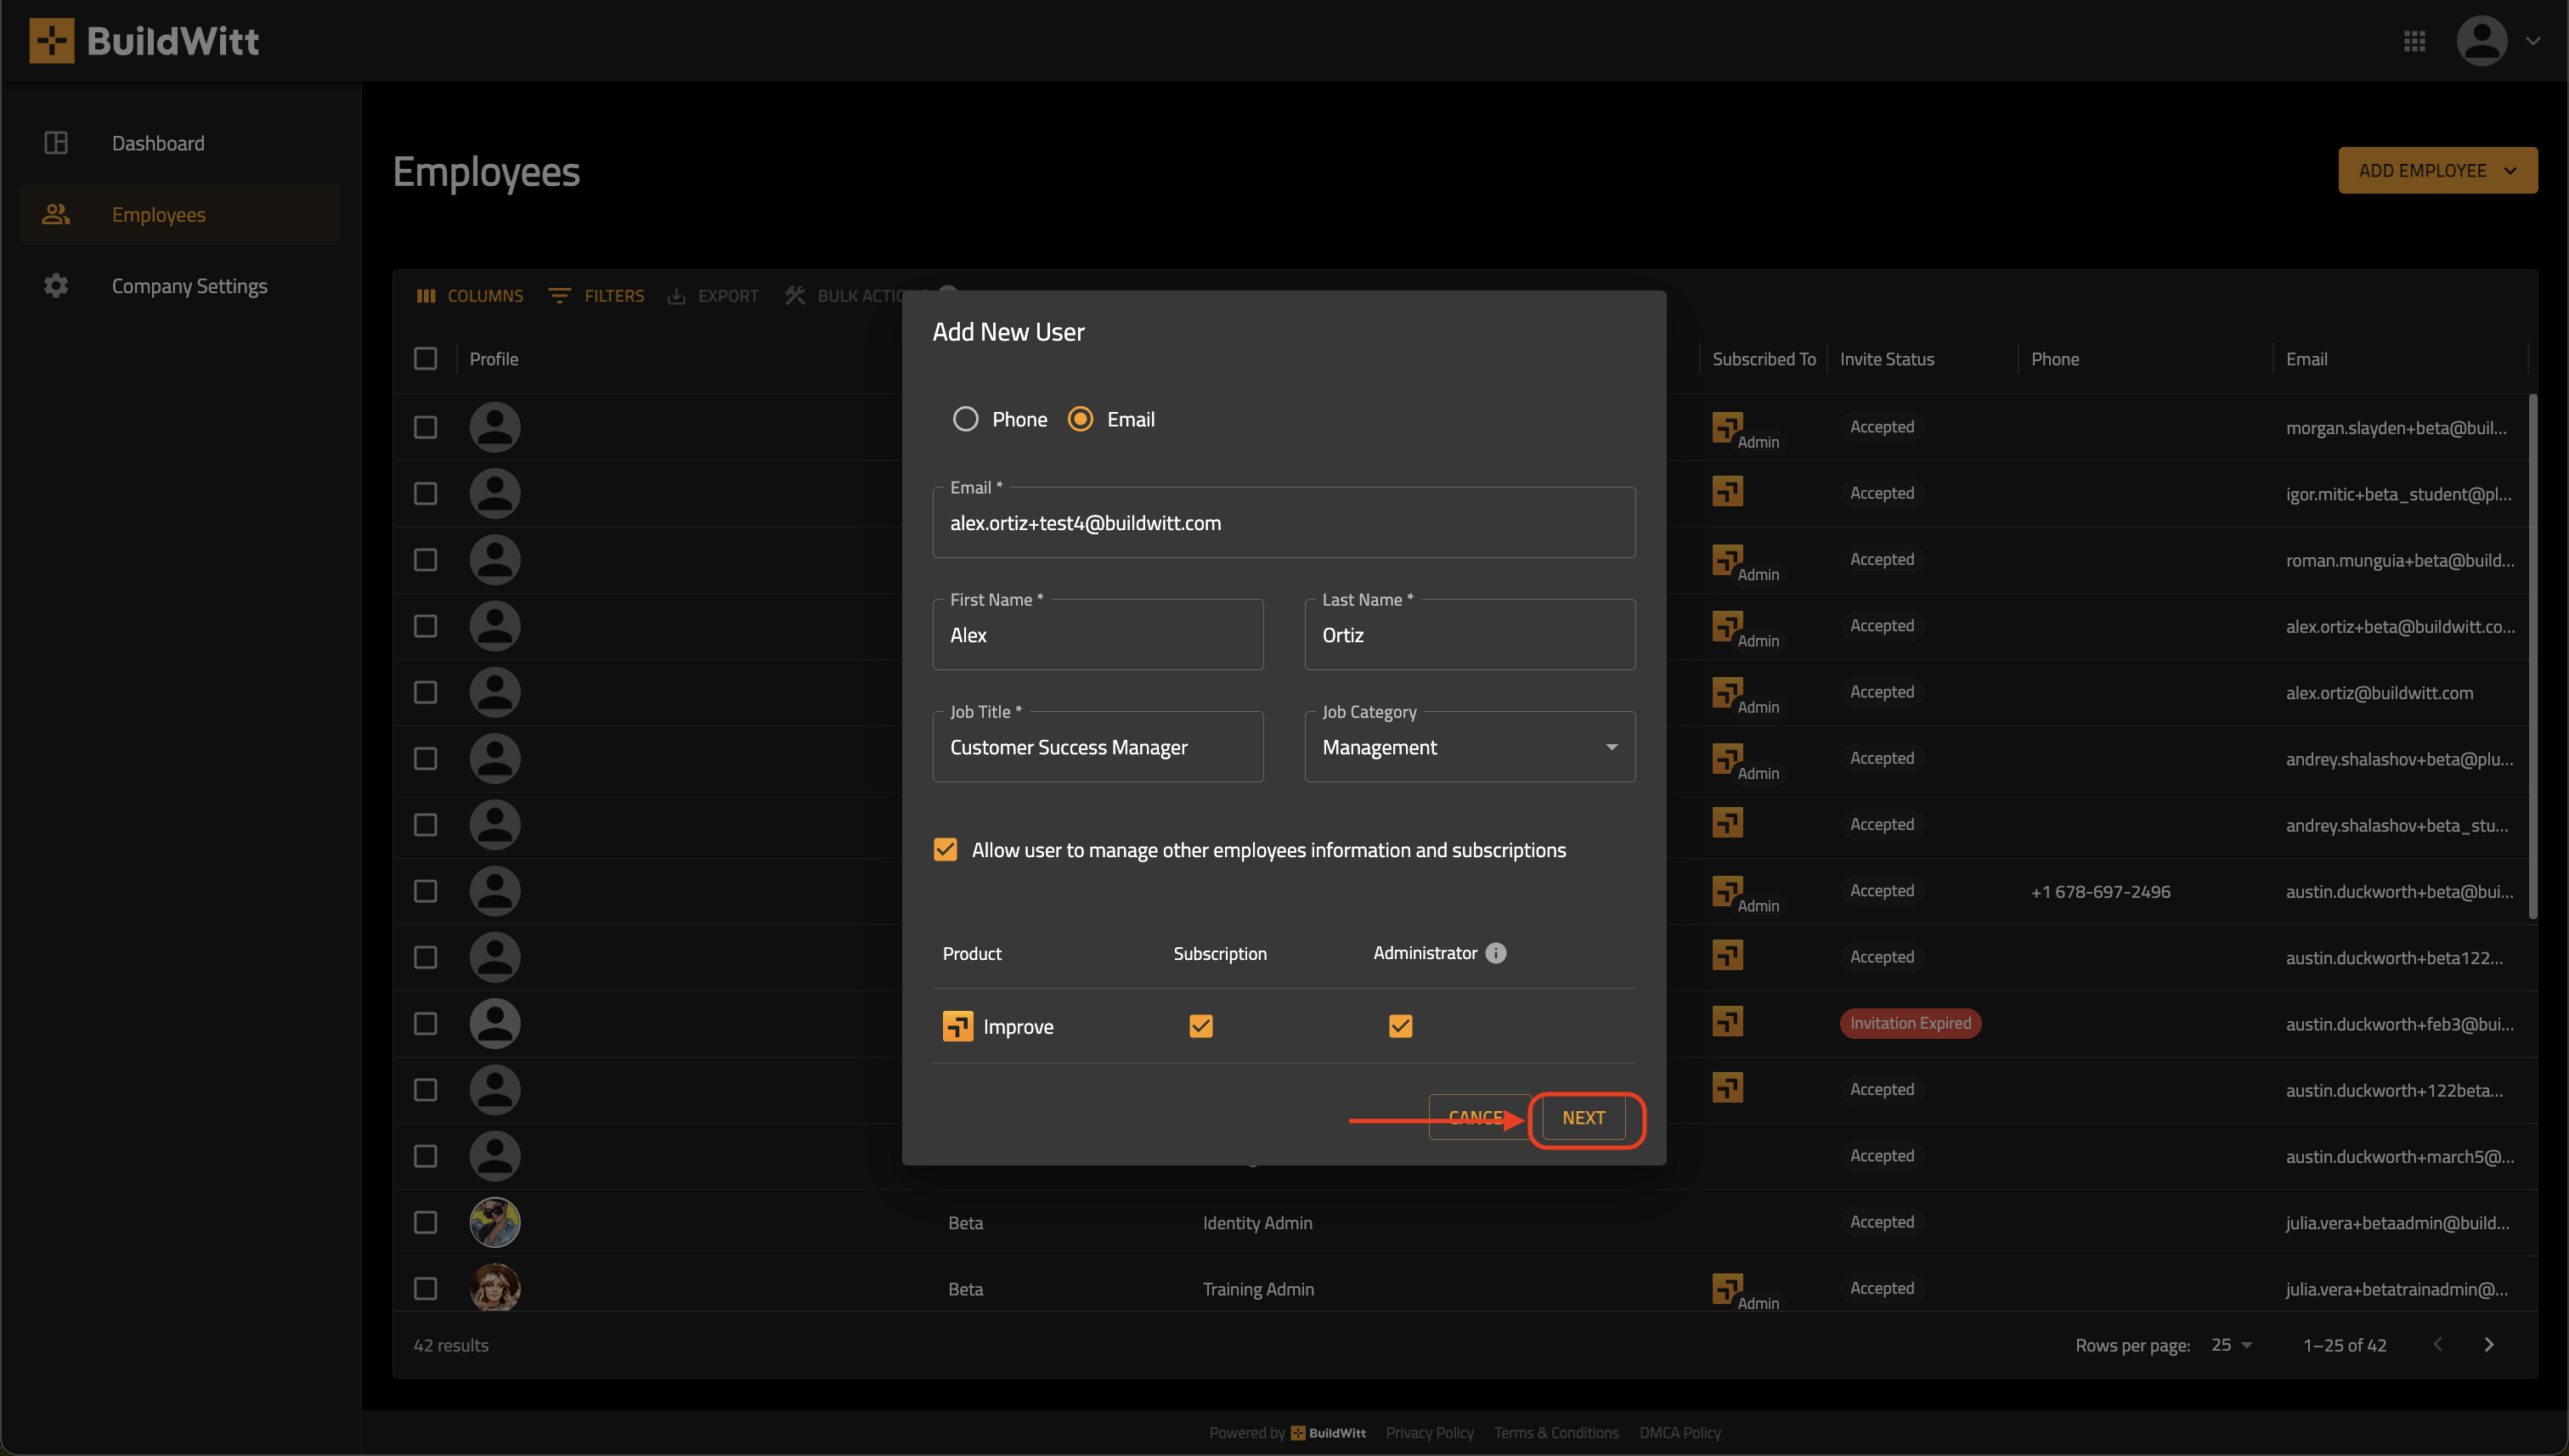The height and width of the screenshot is (1456, 2569).
Task: Click the Email input field
Action: [x=1284, y=523]
